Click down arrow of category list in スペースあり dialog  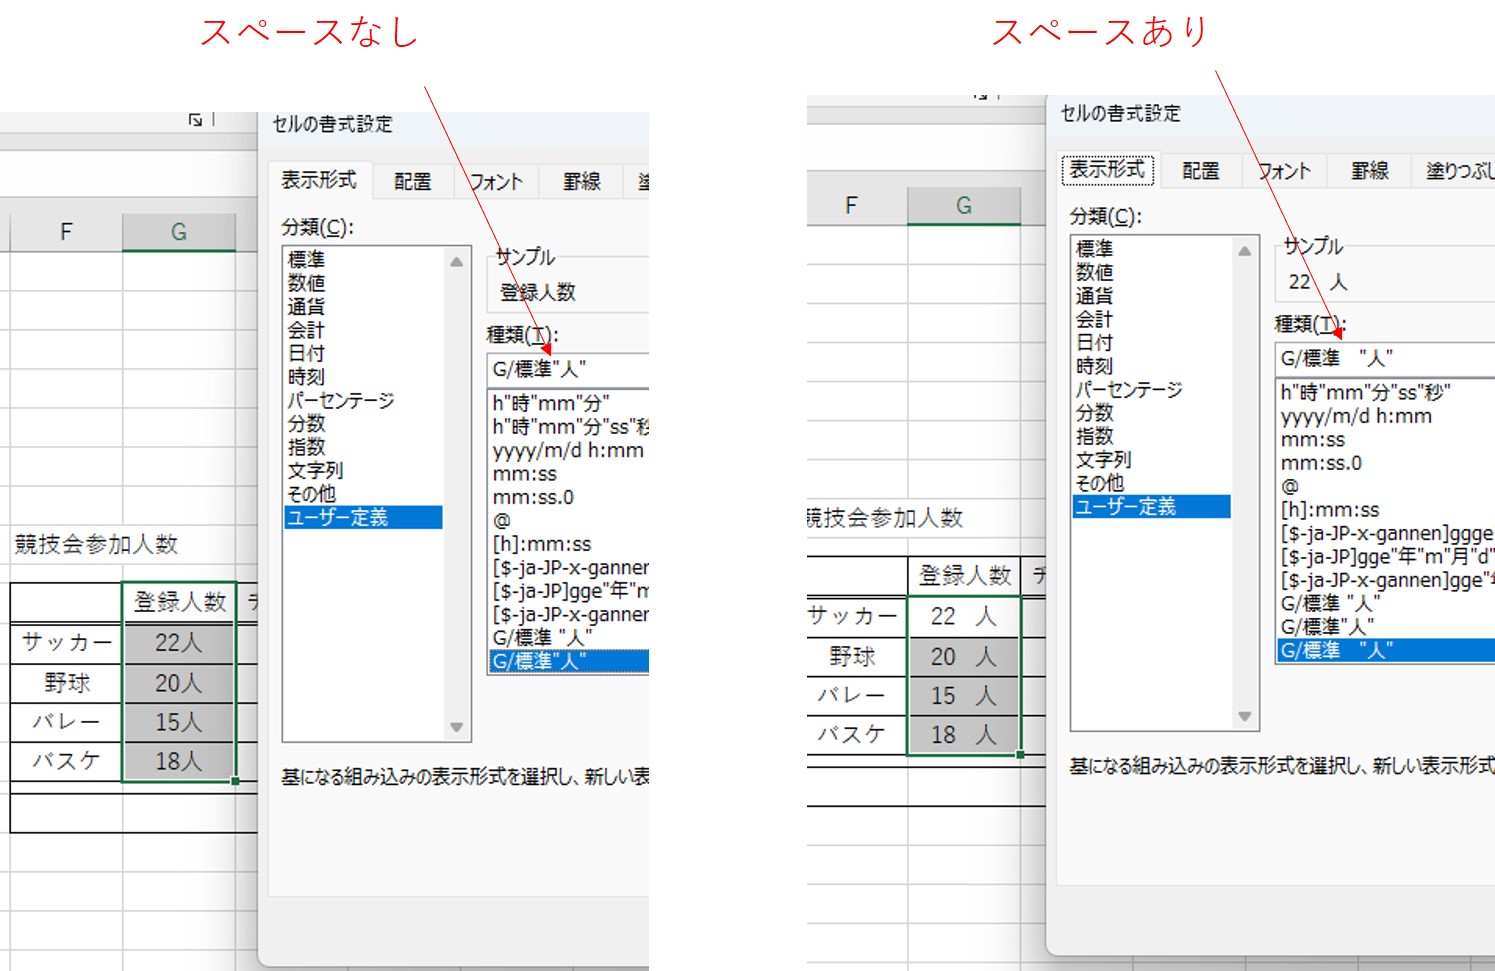click(1244, 716)
